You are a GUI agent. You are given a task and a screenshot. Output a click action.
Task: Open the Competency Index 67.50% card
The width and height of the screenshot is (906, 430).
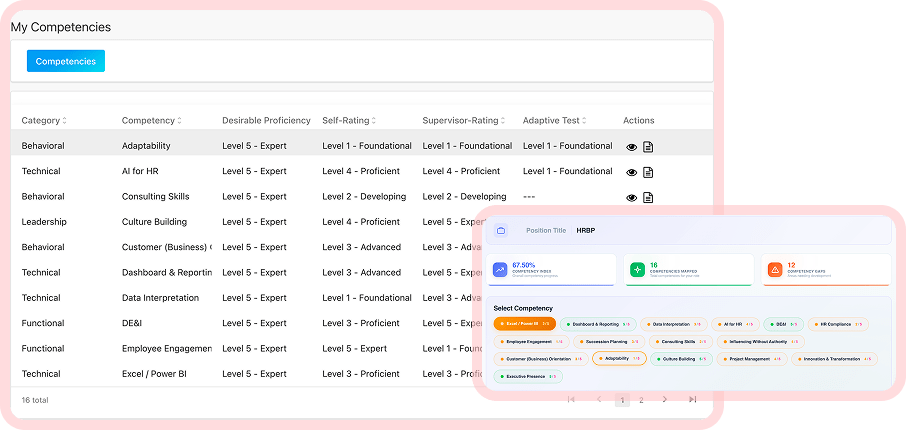(551, 269)
